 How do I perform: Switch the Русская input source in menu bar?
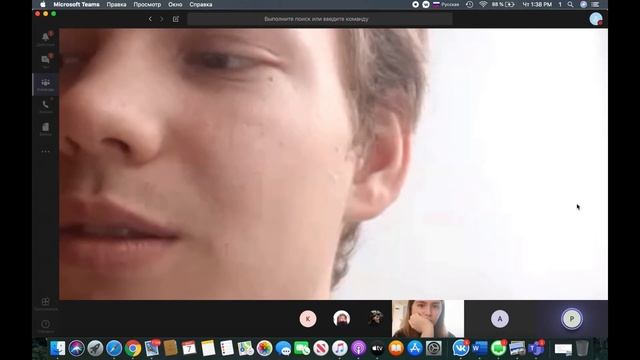pos(446,4)
